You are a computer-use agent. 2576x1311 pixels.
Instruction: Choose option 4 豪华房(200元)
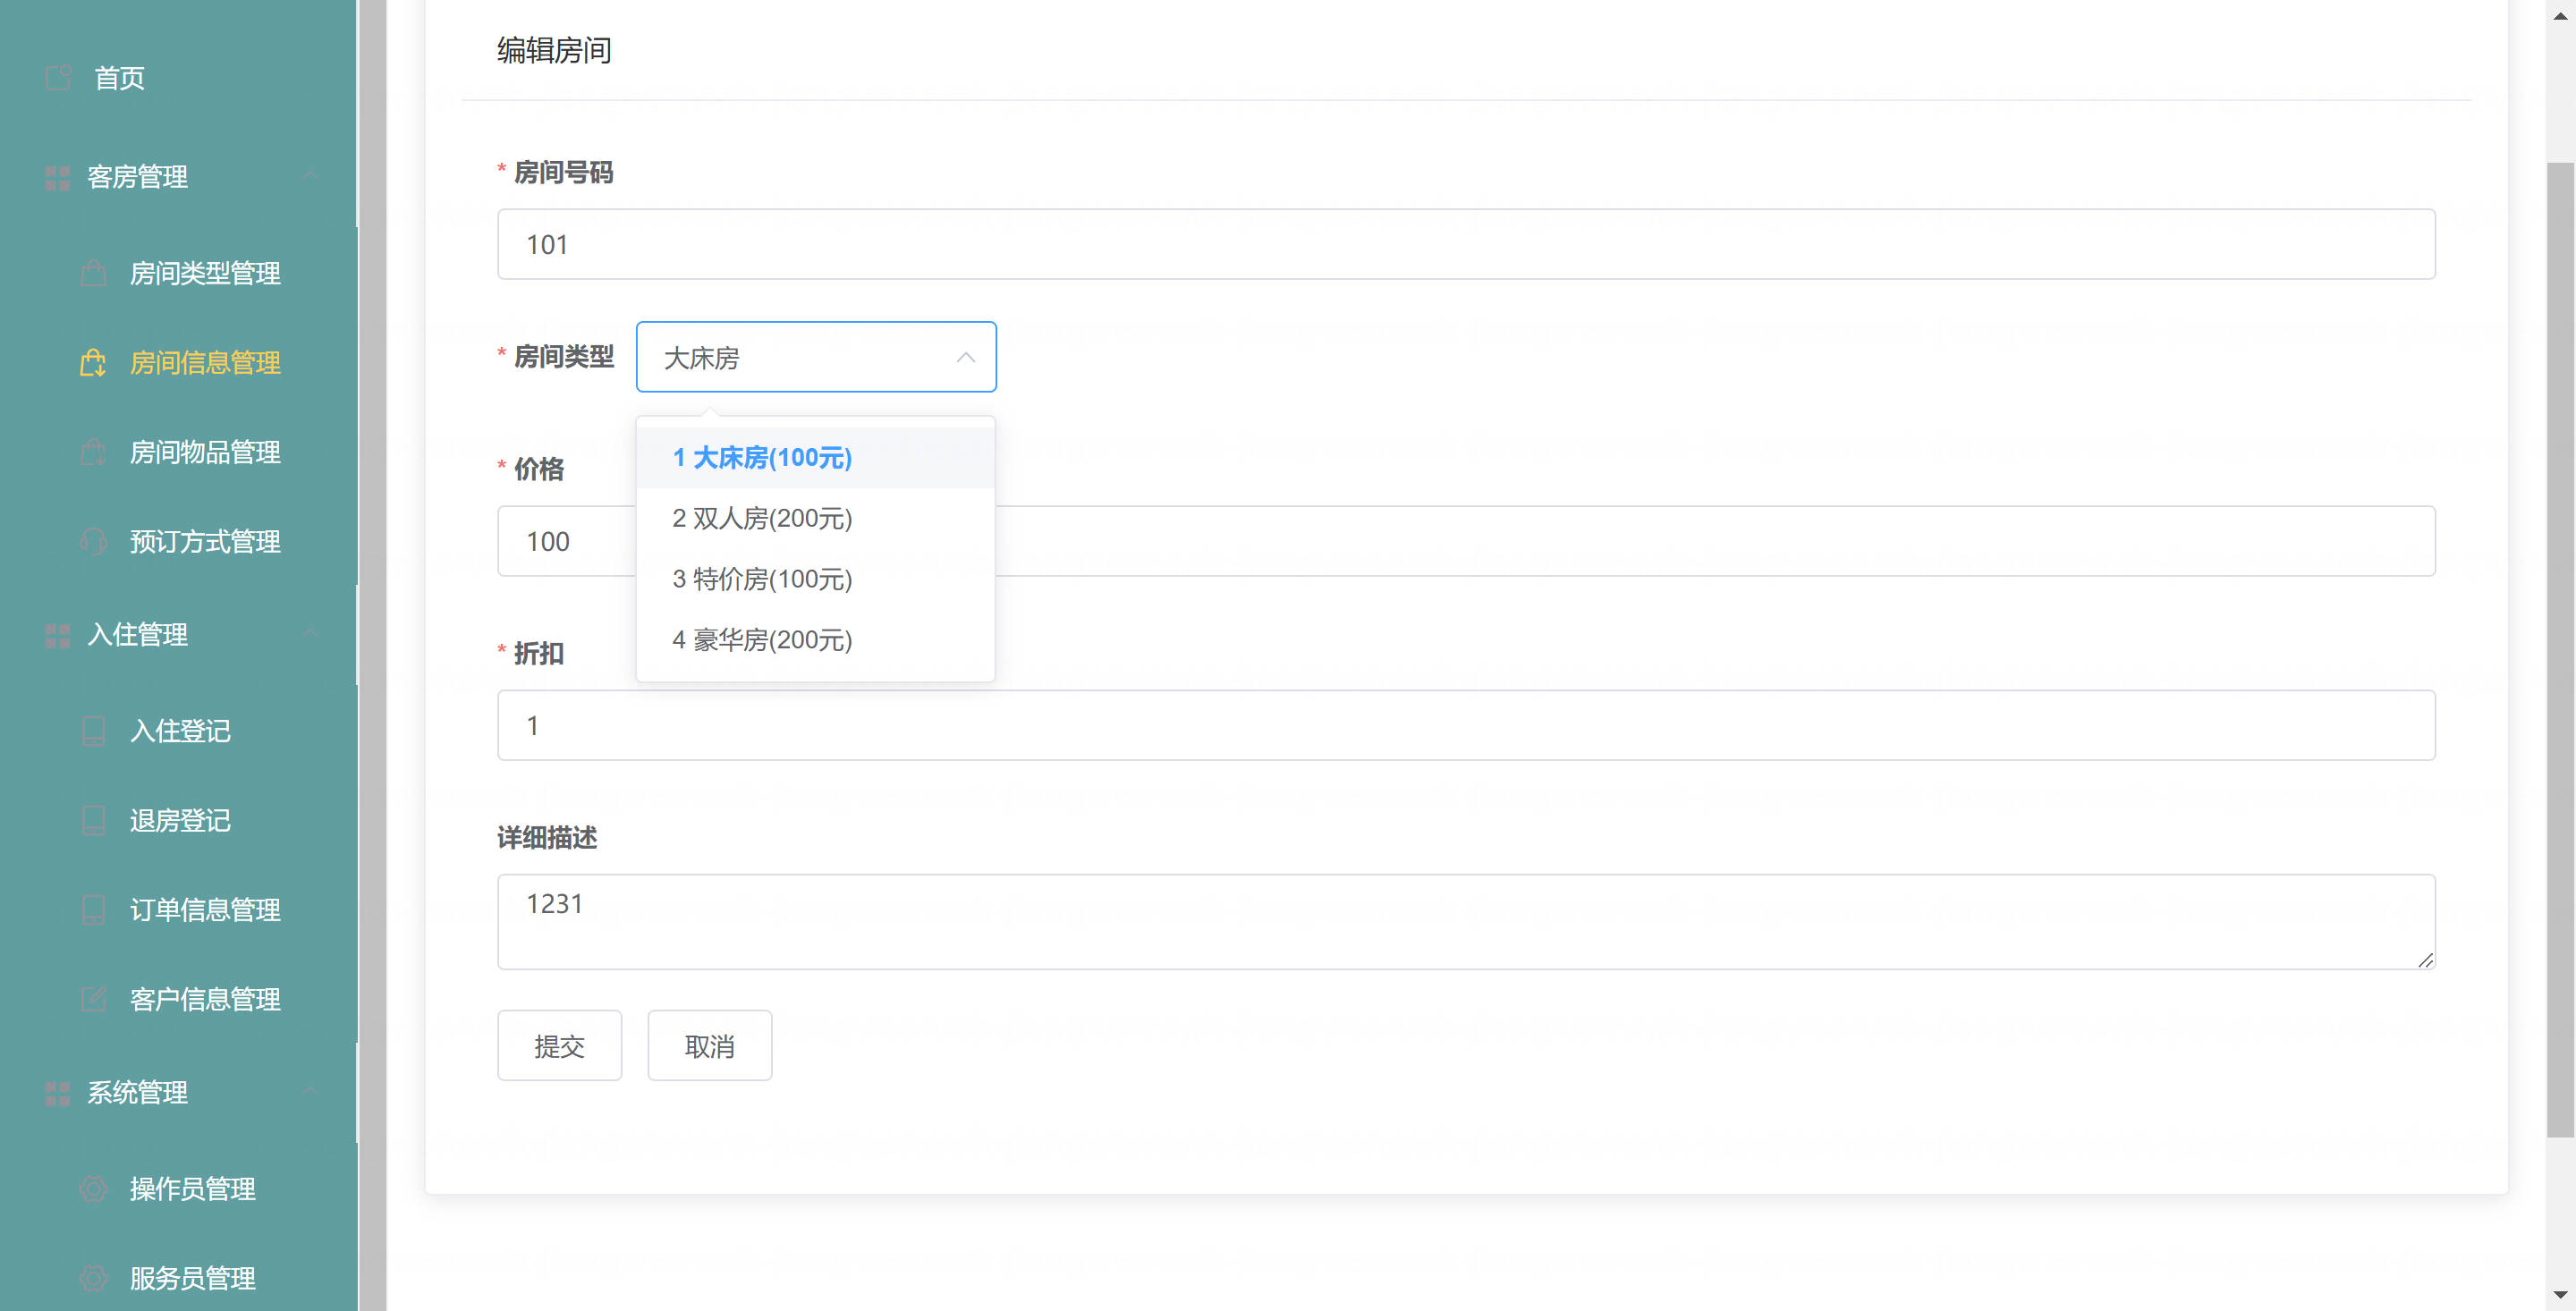[815, 640]
